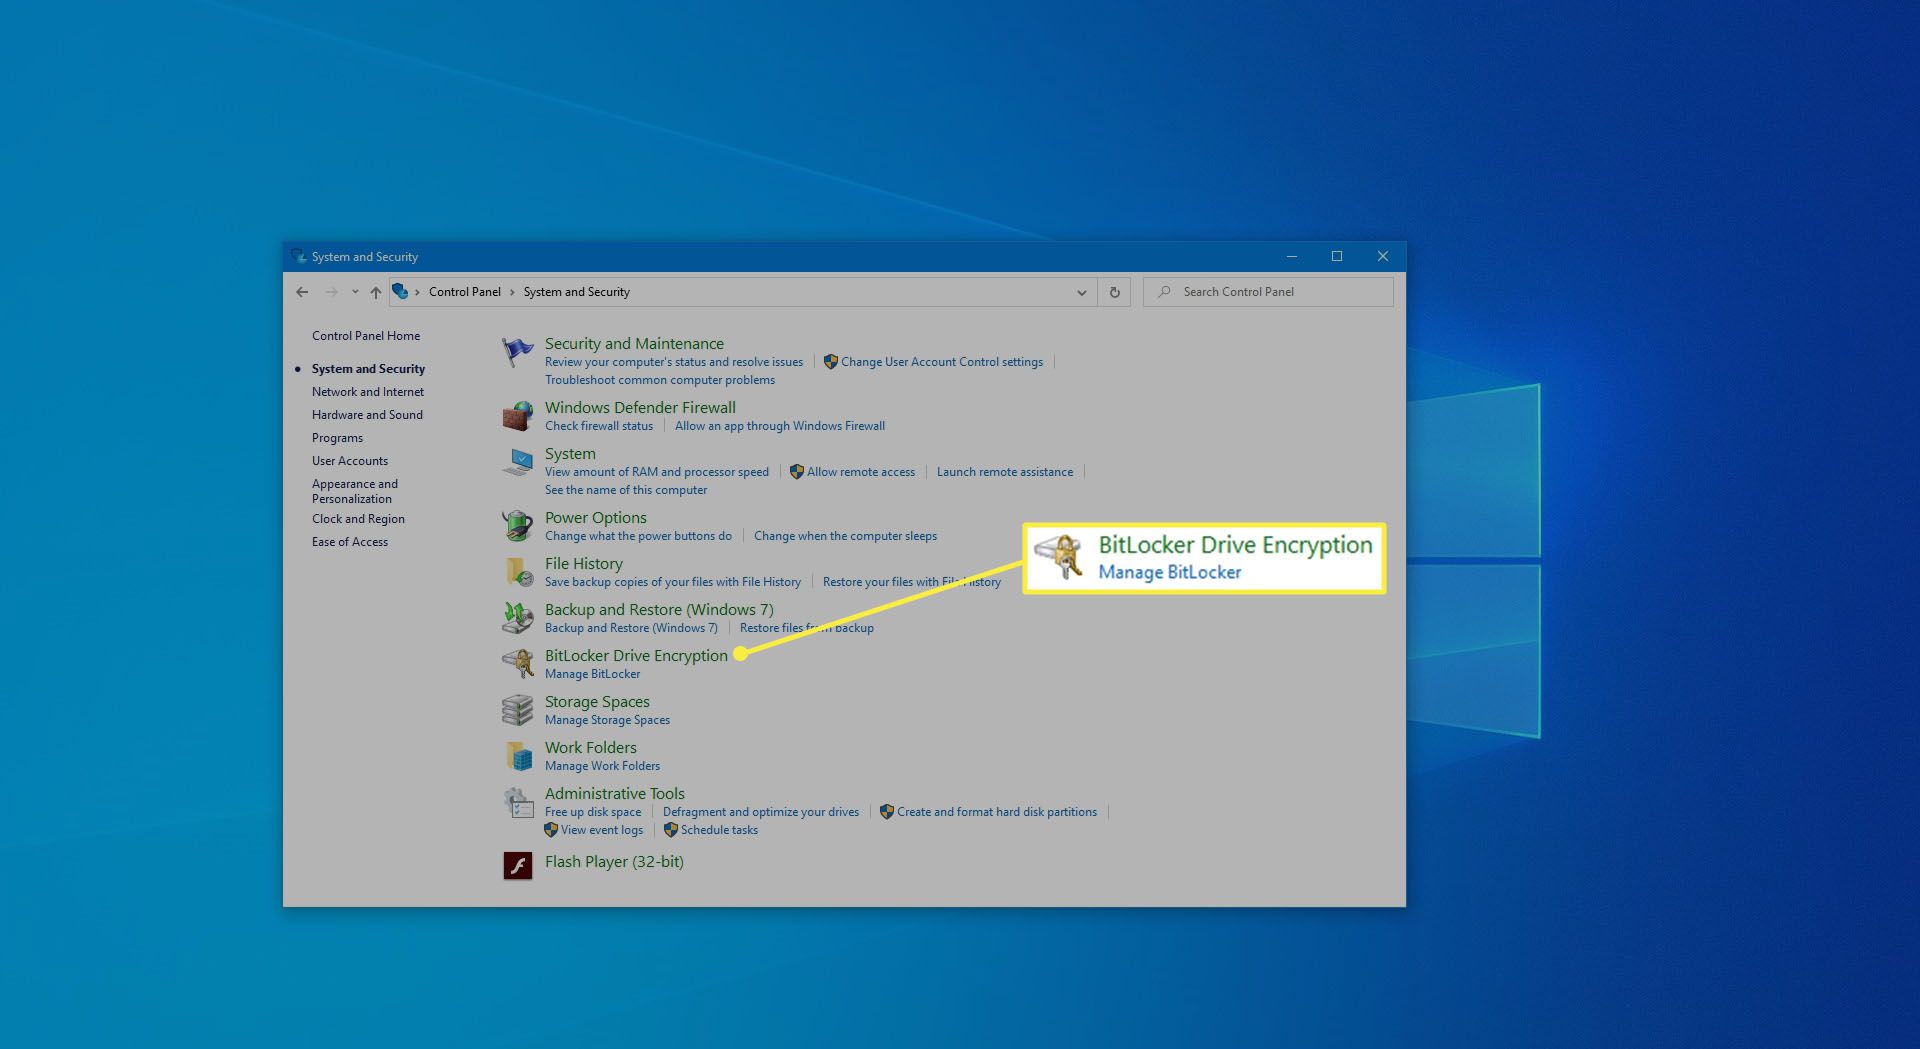Click the Windows Defender Firewall brick wall icon
Screen dimensions: 1920x1049
(517, 416)
